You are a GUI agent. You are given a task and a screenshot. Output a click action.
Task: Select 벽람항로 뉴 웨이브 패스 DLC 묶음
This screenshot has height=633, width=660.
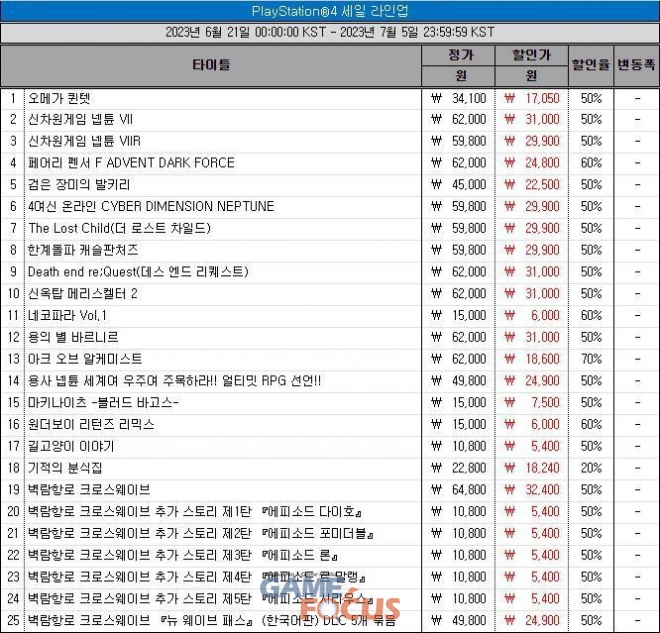[212, 621]
